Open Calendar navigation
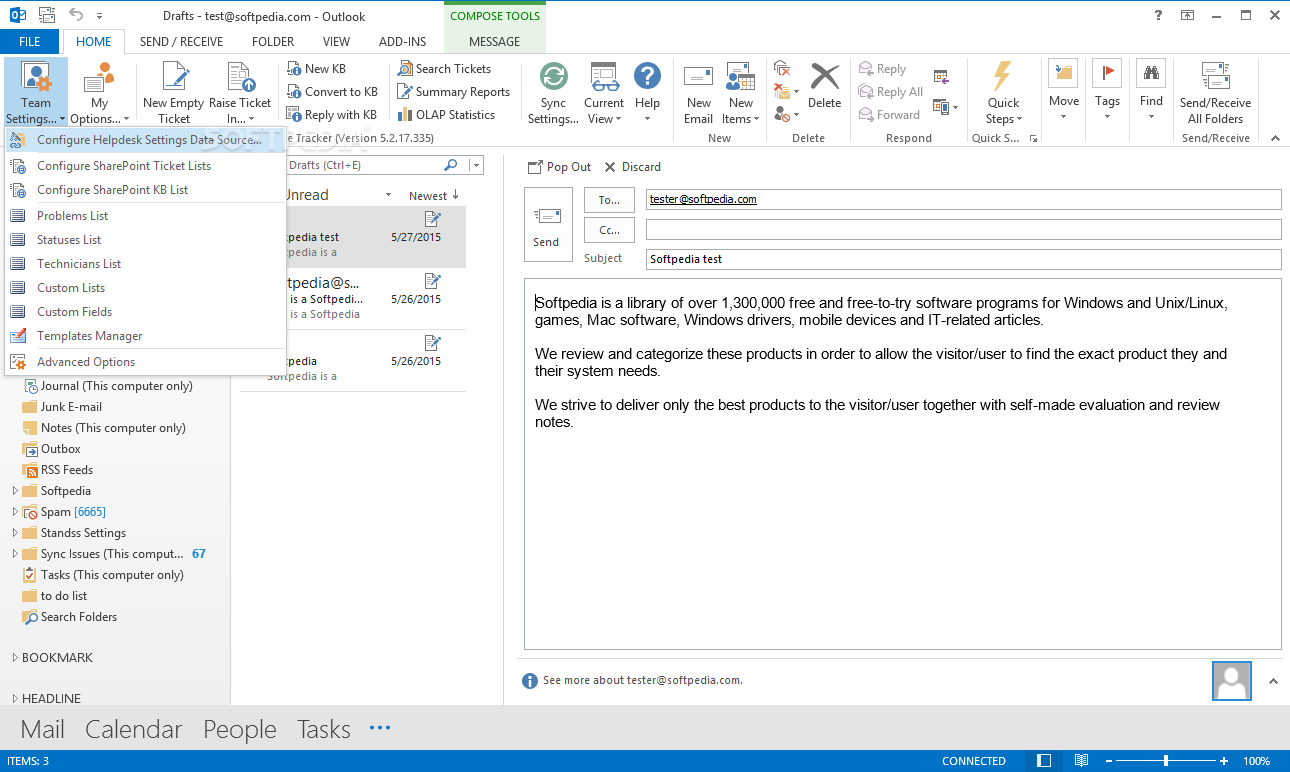This screenshot has height=772, width=1290. click(x=134, y=730)
